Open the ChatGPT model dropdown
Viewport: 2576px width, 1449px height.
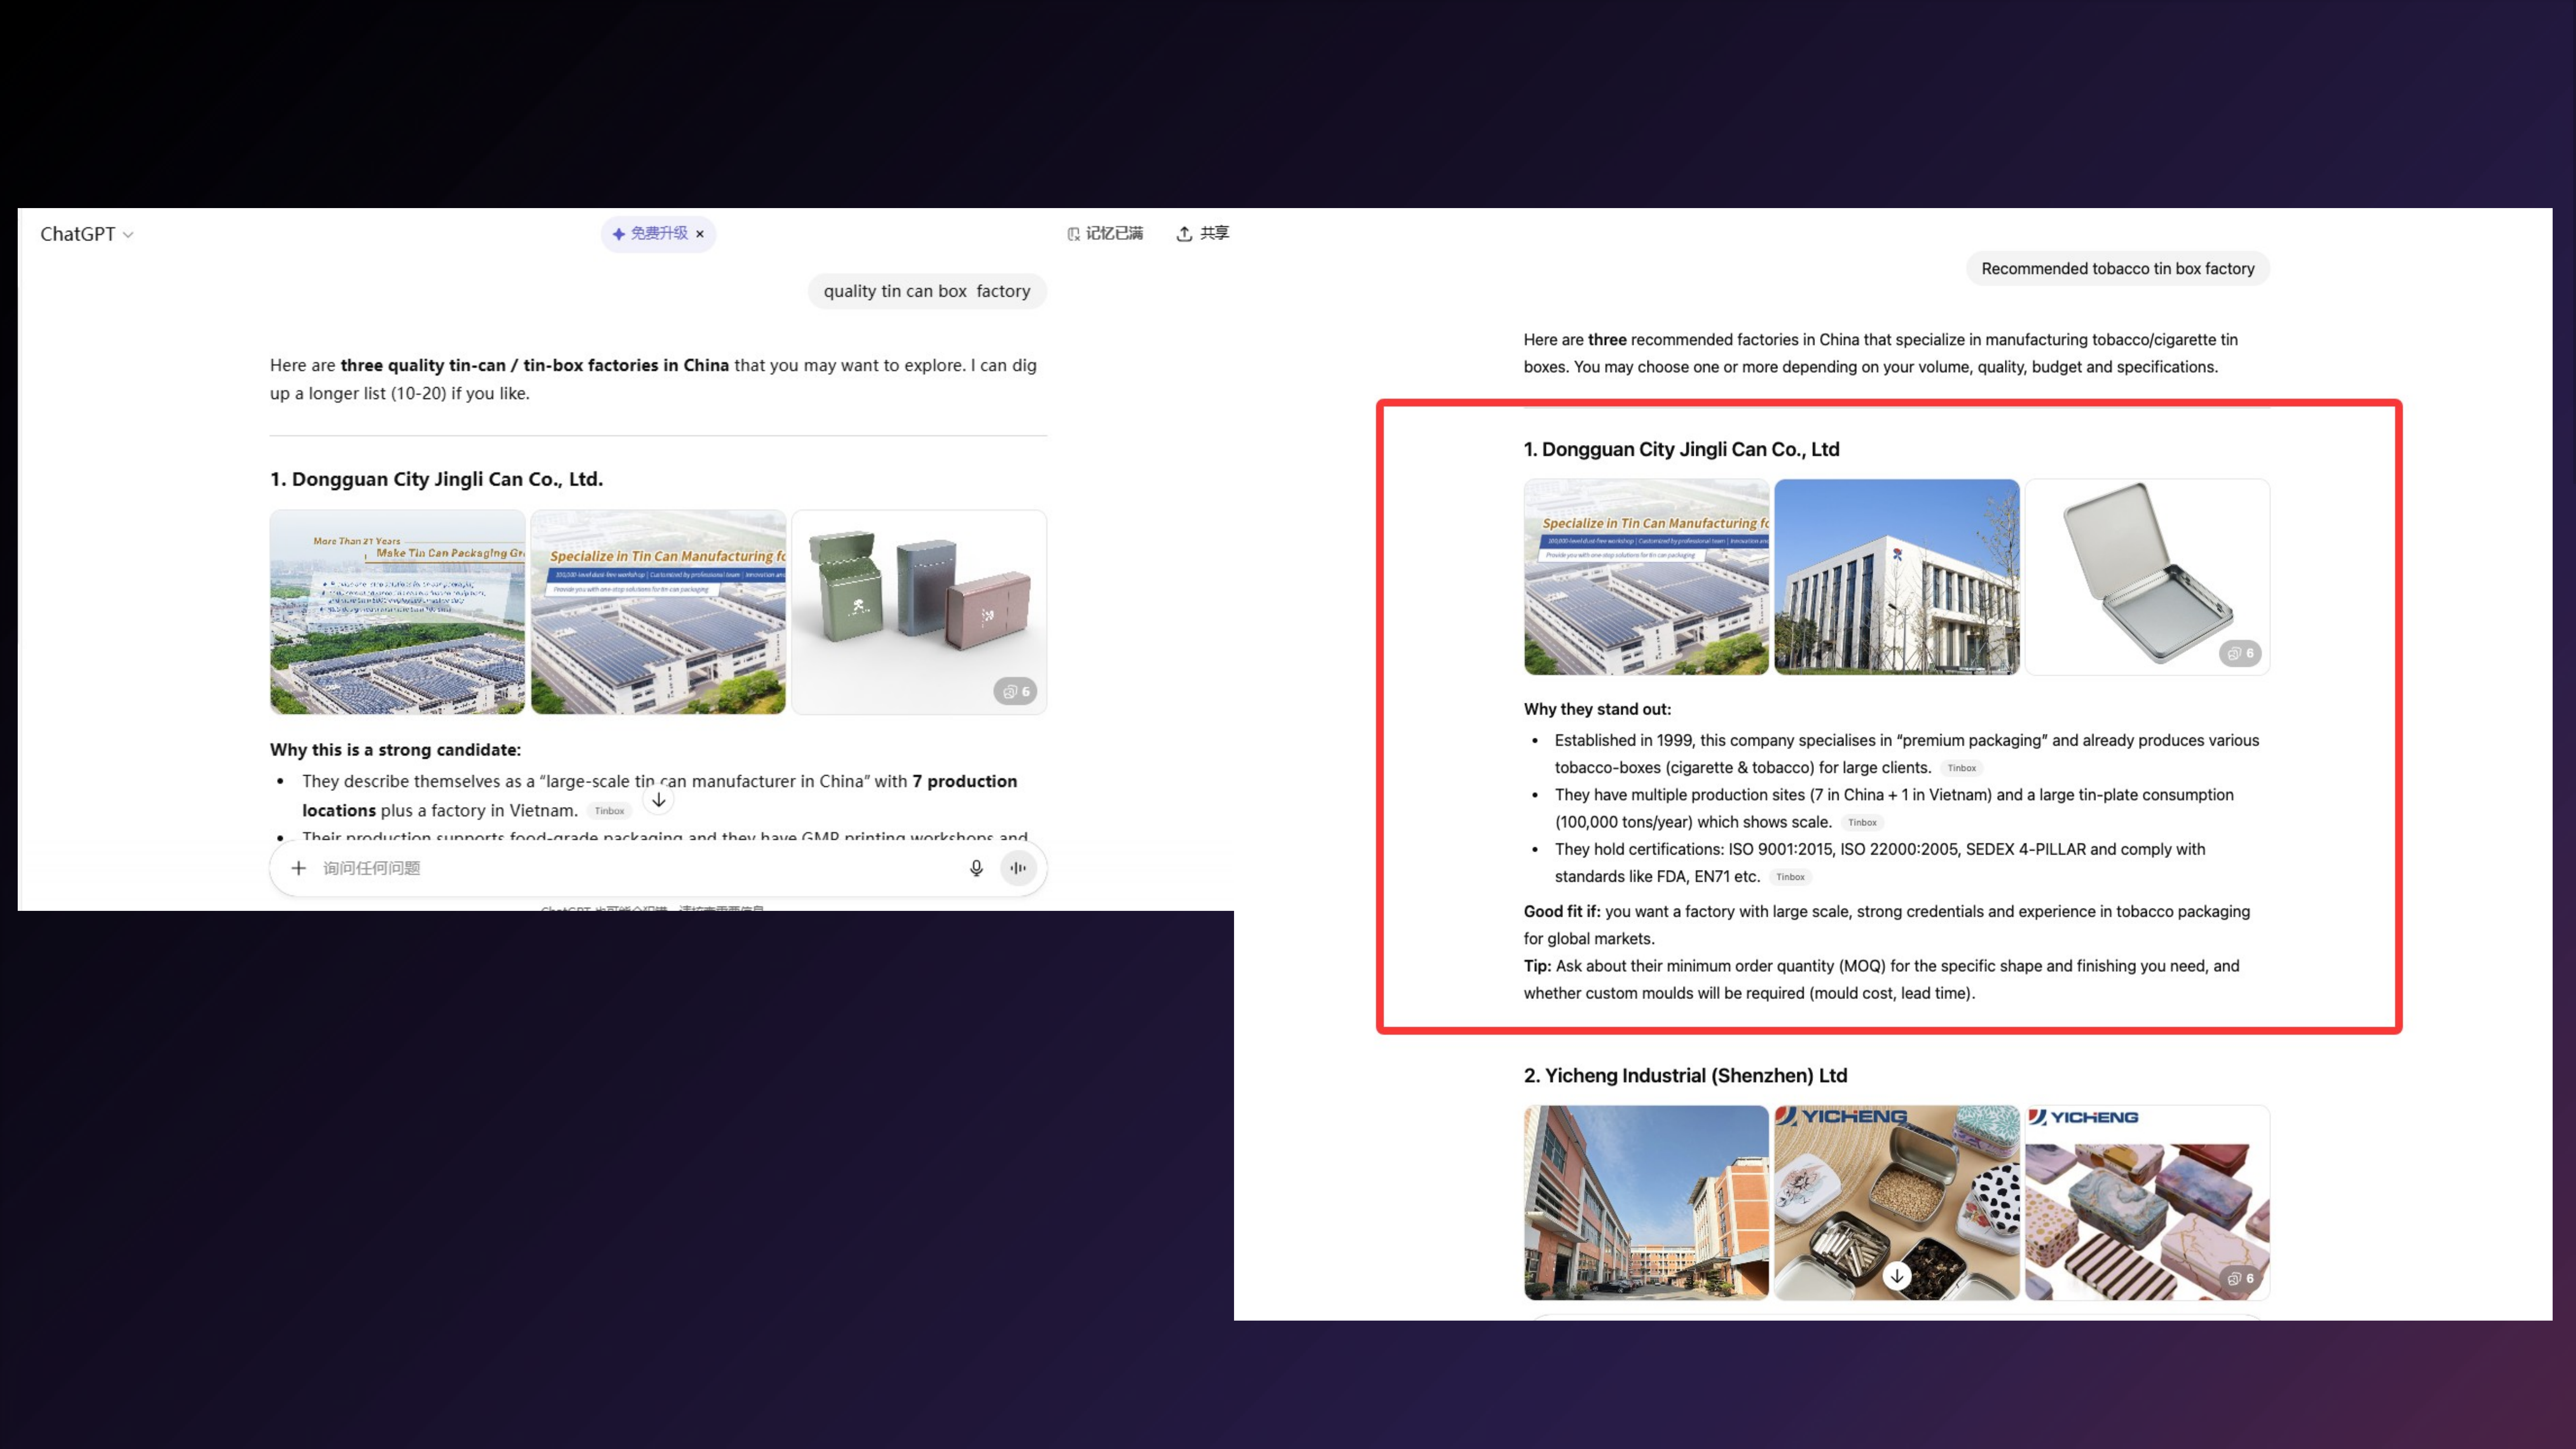(x=86, y=234)
